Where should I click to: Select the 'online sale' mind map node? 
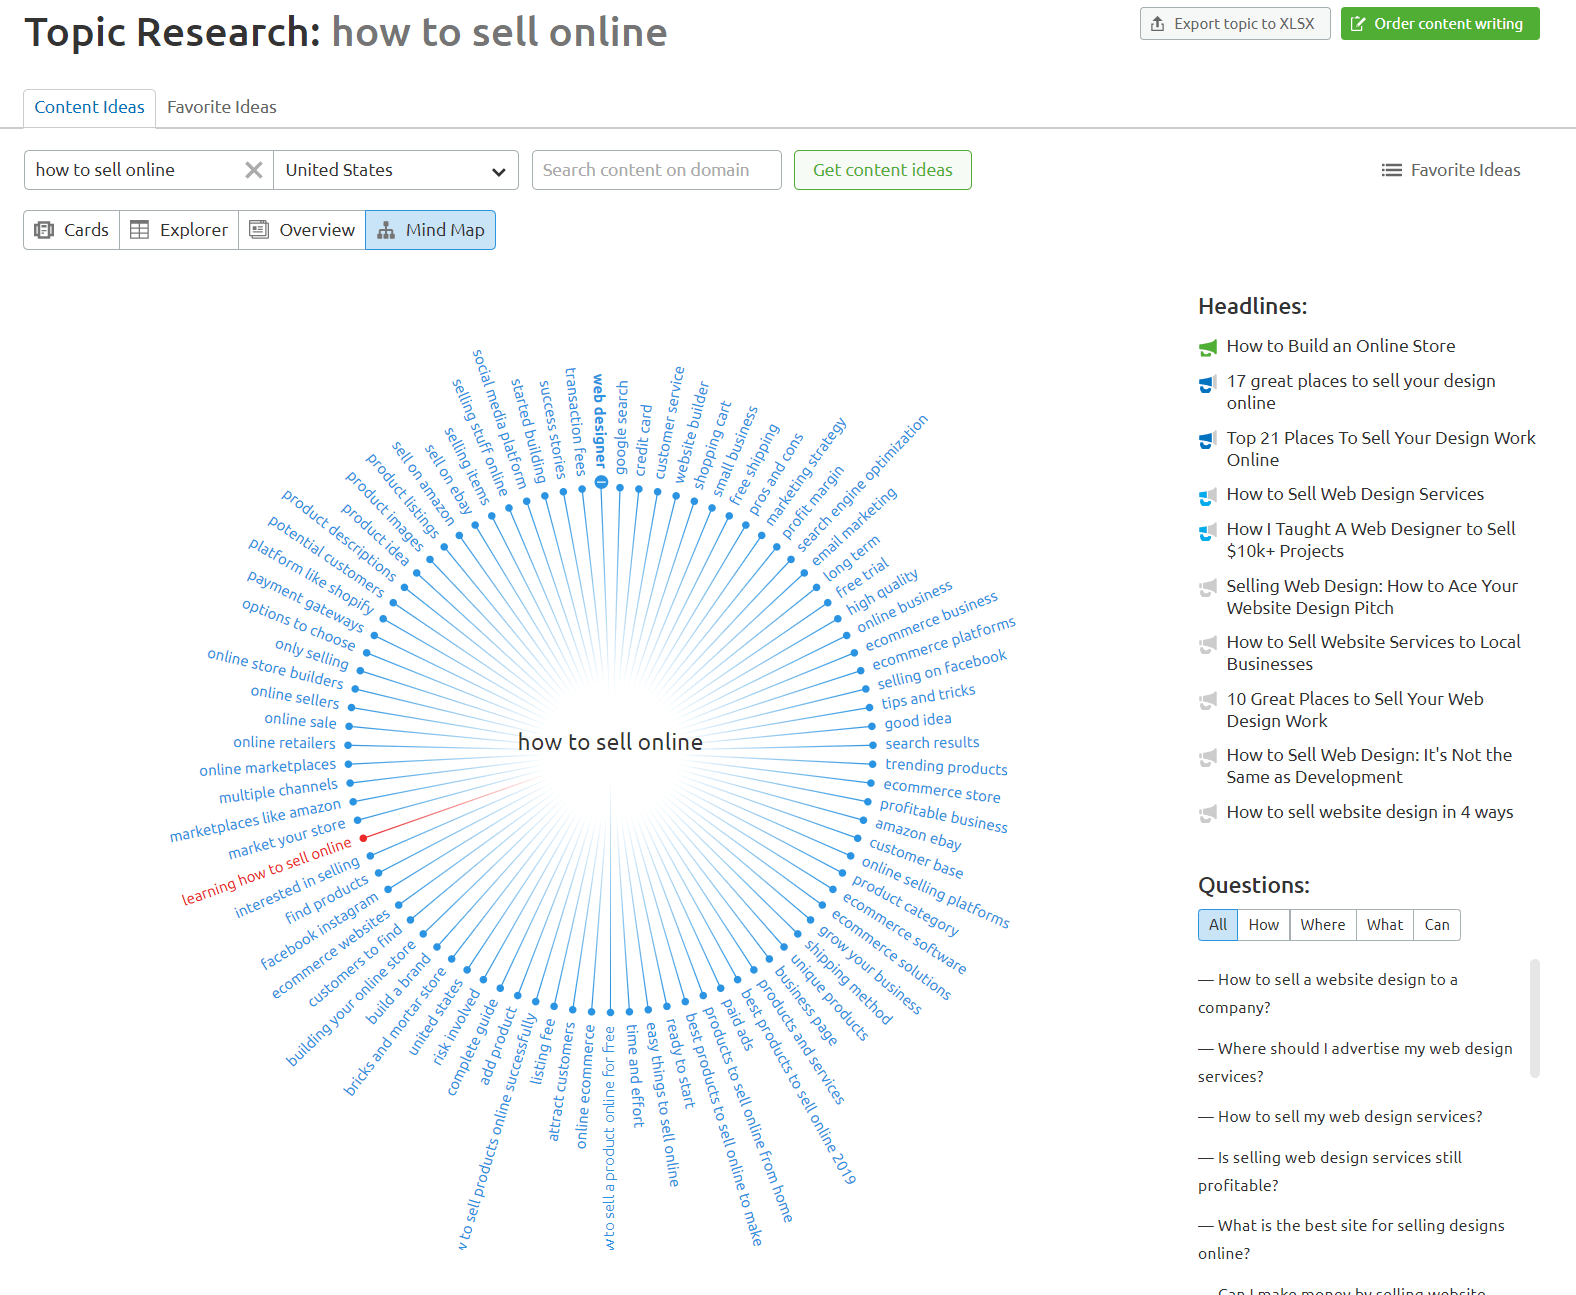click(300, 720)
